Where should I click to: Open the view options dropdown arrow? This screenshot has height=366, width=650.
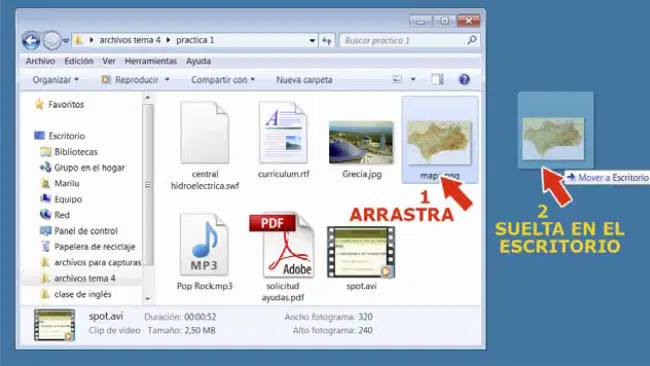(413, 79)
